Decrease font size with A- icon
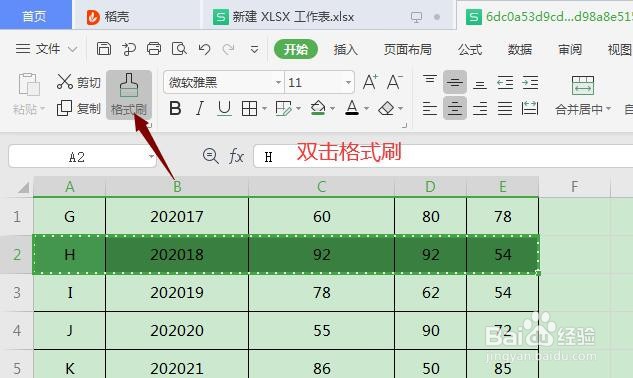633x378 pixels. pos(394,82)
